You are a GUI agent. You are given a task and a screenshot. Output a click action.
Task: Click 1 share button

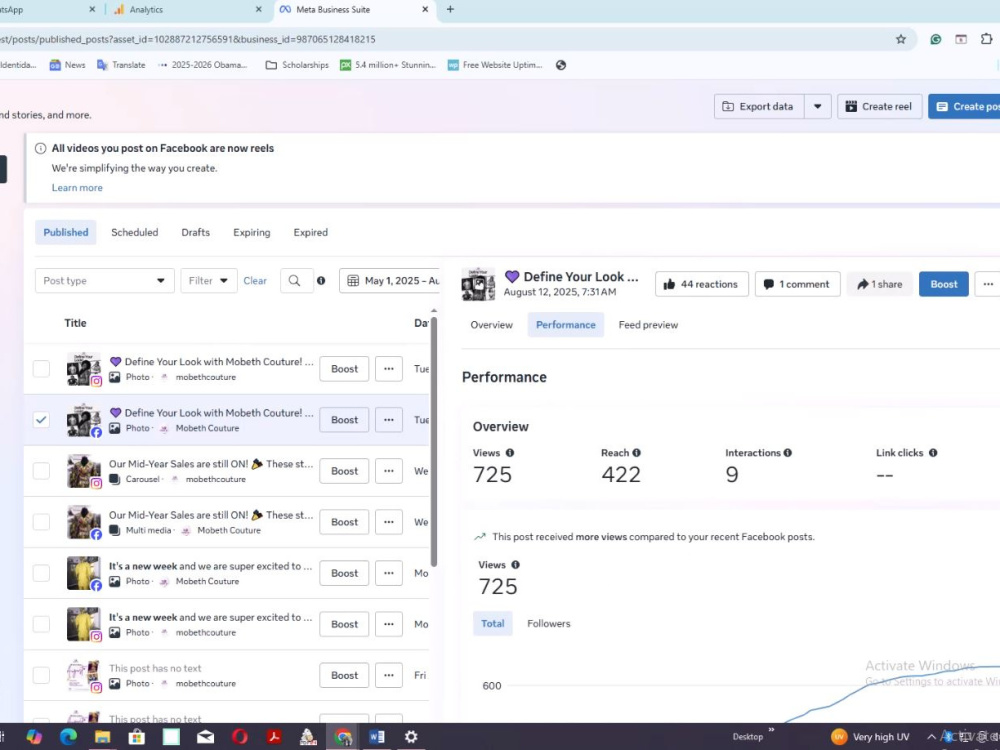(879, 284)
